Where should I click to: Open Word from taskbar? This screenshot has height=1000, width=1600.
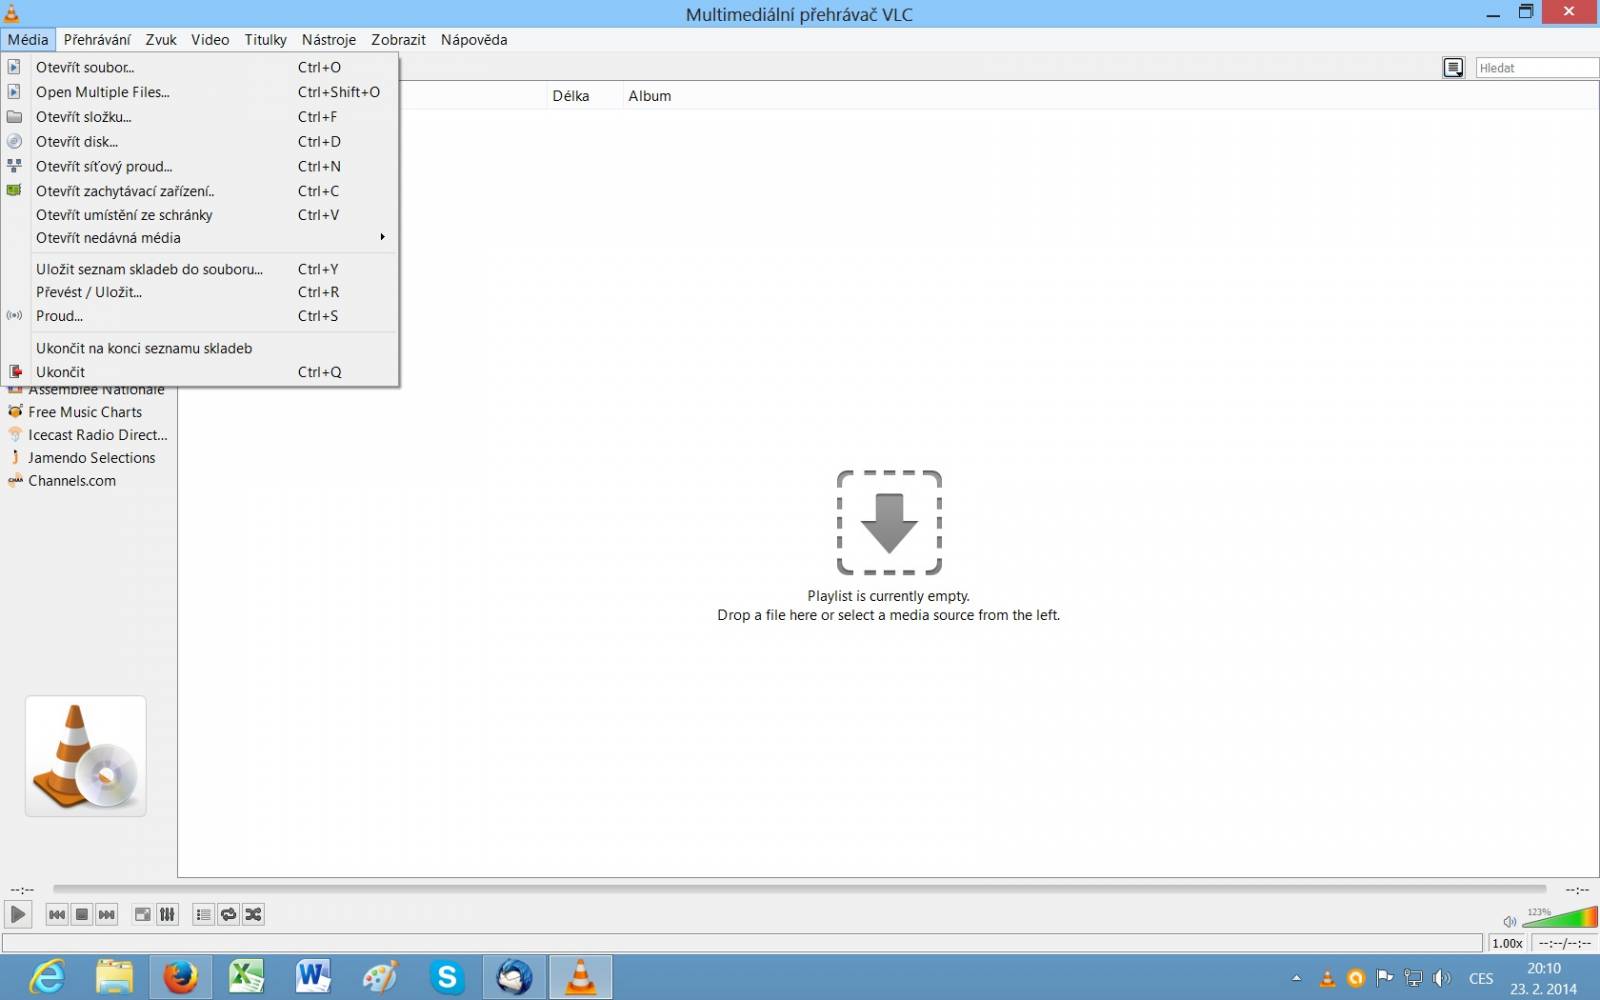coord(314,977)
